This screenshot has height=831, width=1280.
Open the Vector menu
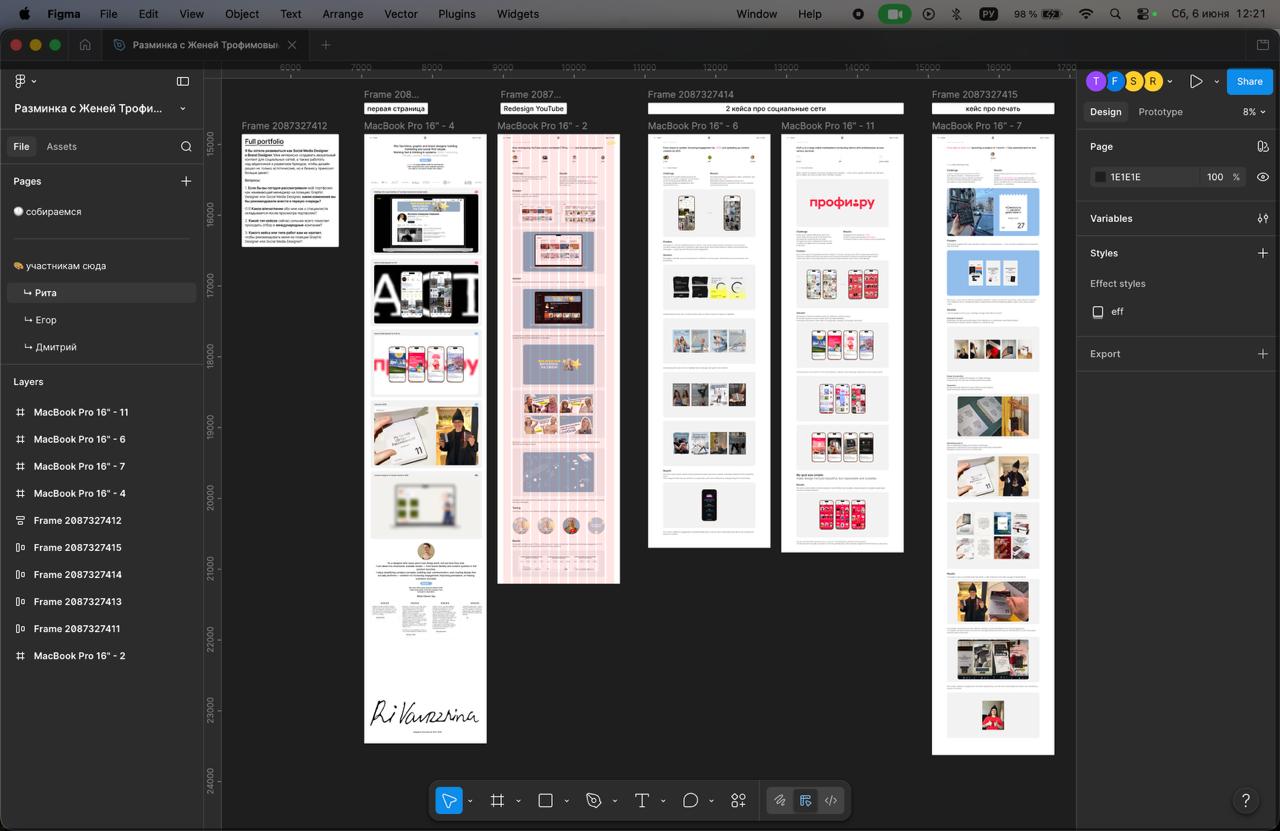pos(401,14)
